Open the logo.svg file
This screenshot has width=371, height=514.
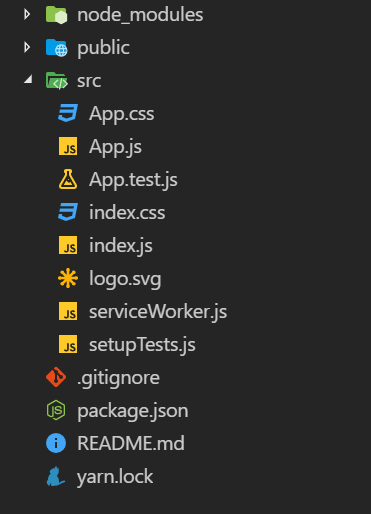tap(125, 279)
